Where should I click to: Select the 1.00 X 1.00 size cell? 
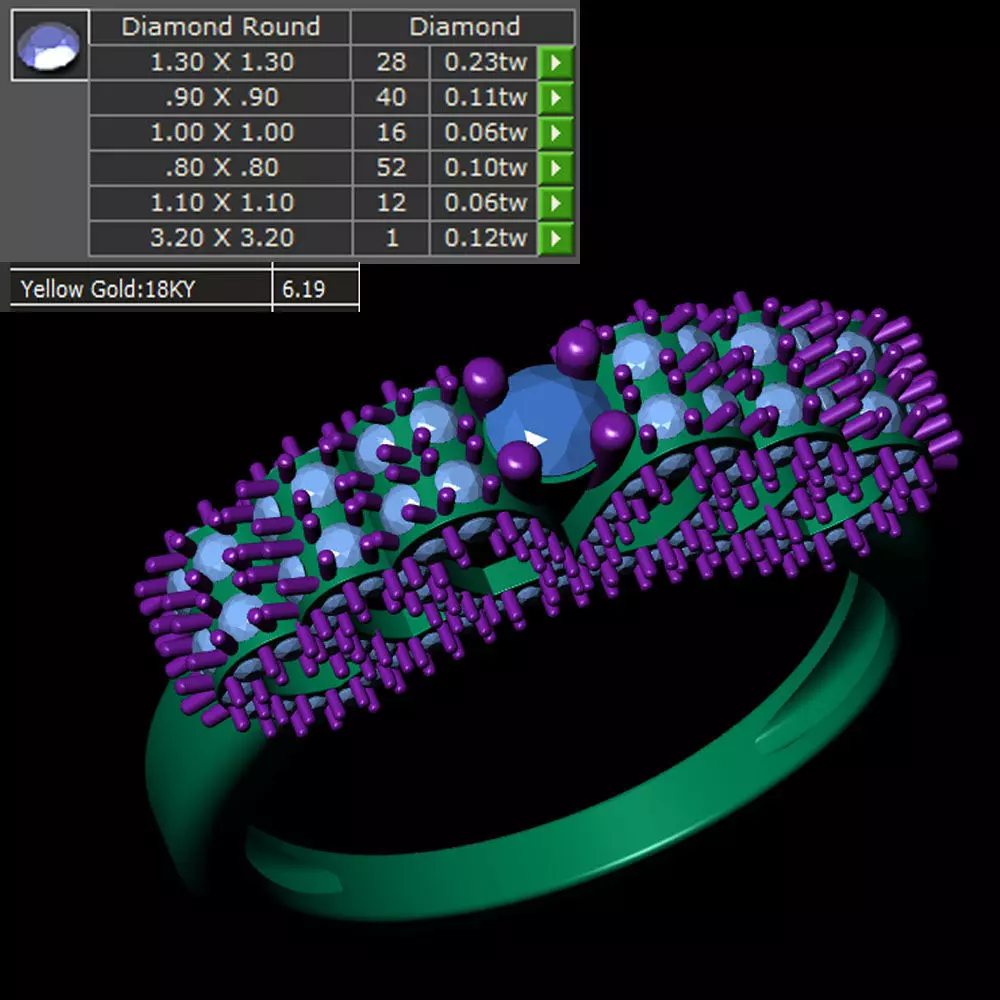(x=221, y=133)
